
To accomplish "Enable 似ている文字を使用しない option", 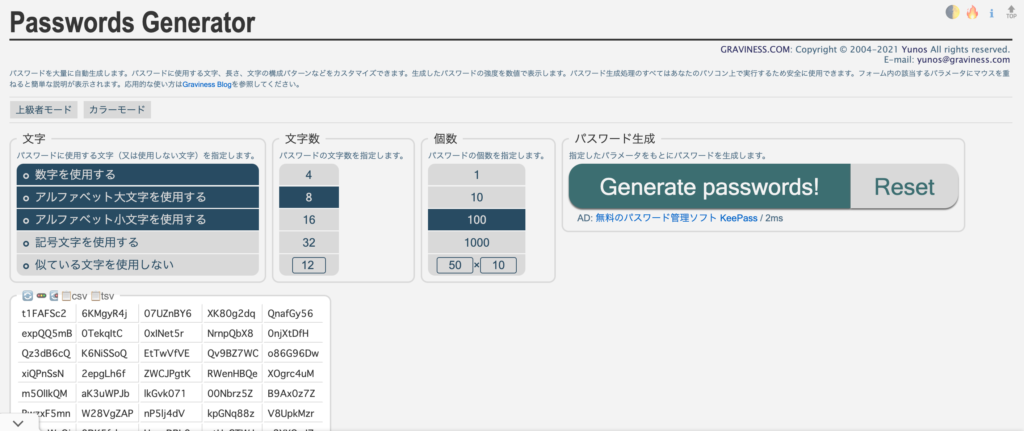I will (x=137, y=265).
